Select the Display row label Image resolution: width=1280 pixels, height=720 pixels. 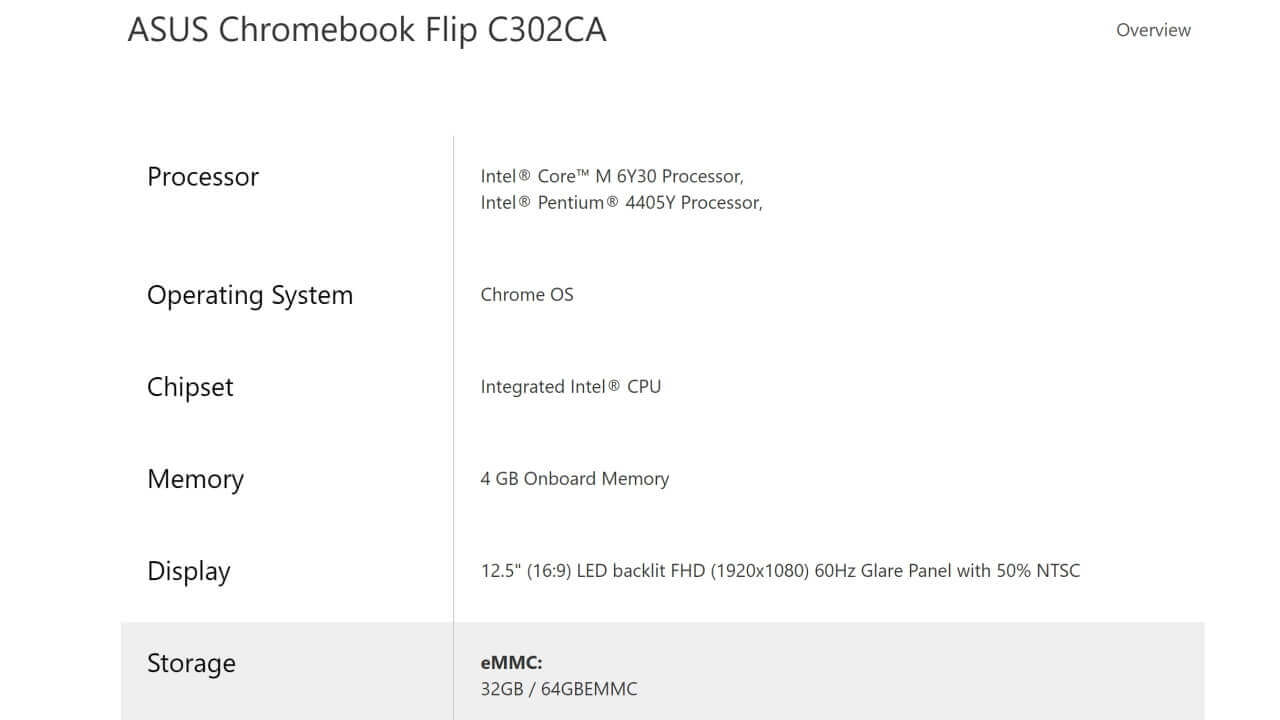point(189,571)
